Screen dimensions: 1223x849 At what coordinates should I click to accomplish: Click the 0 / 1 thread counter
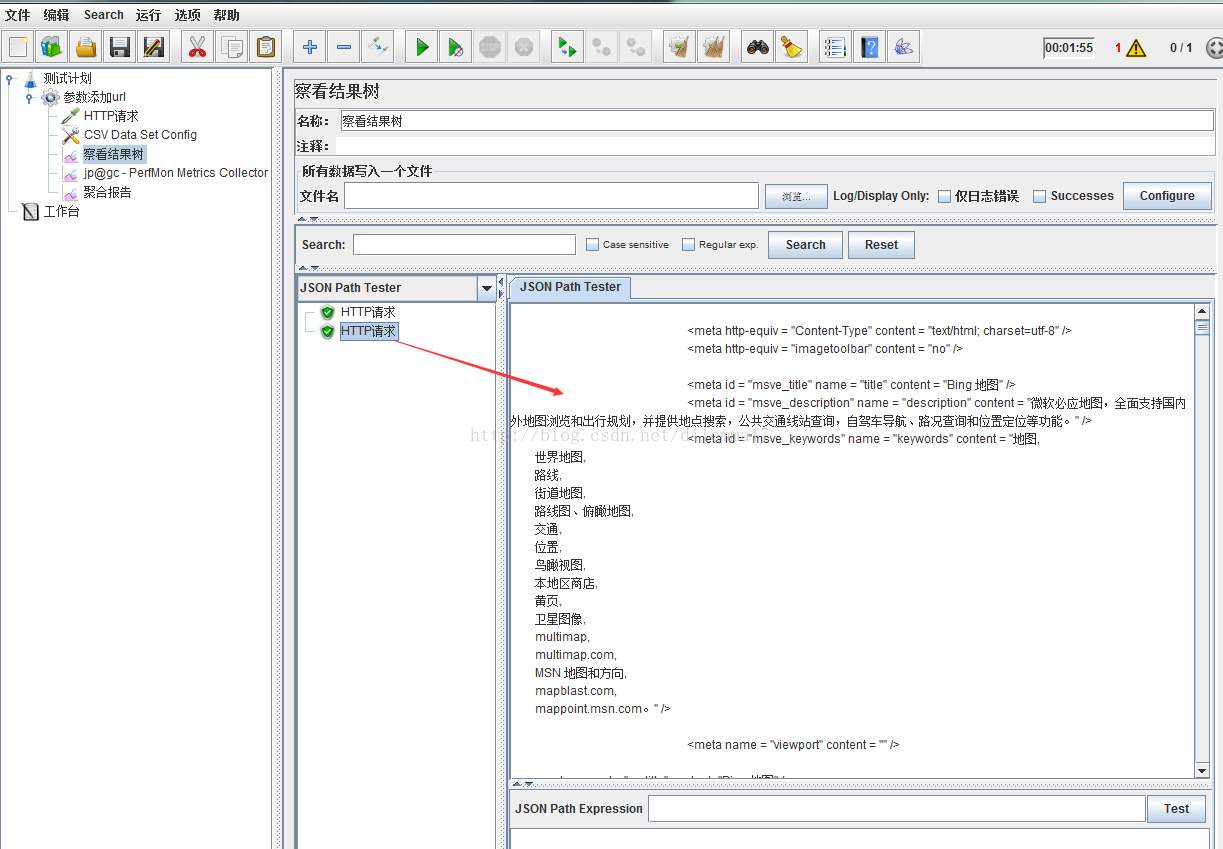(1181, 48)
